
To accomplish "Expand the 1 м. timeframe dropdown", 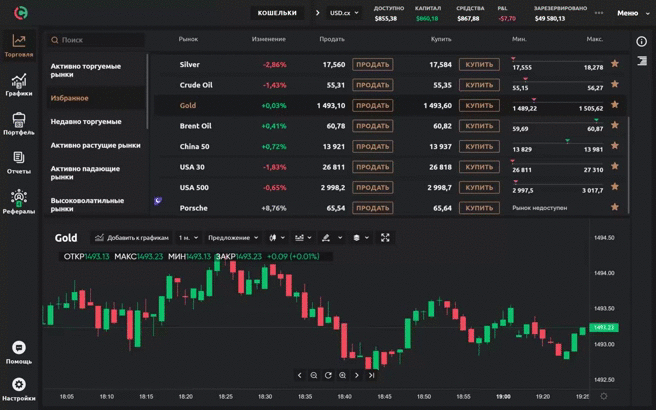I will coord(187,238).
